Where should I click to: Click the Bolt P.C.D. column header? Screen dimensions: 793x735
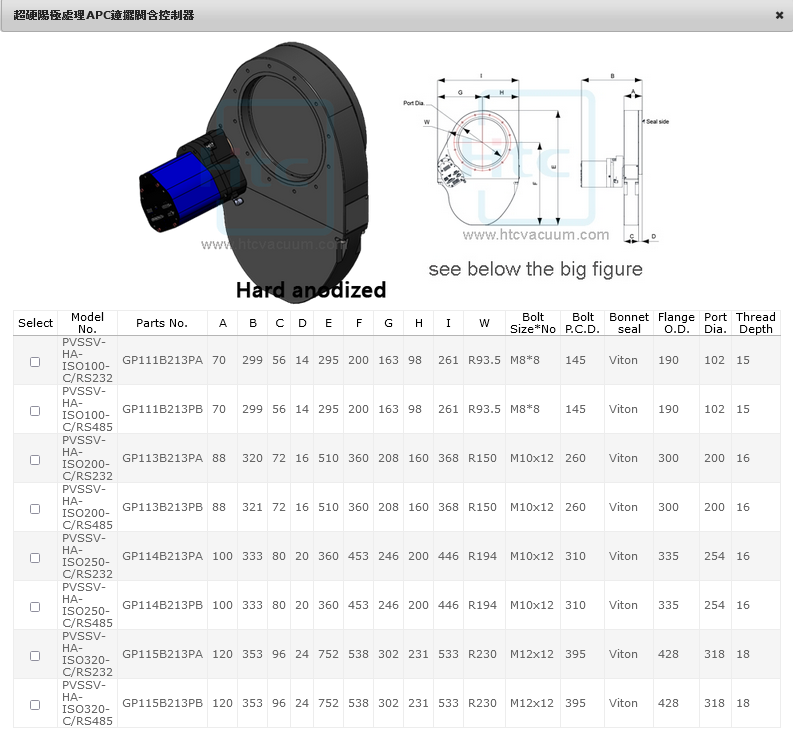pos(582,323)
